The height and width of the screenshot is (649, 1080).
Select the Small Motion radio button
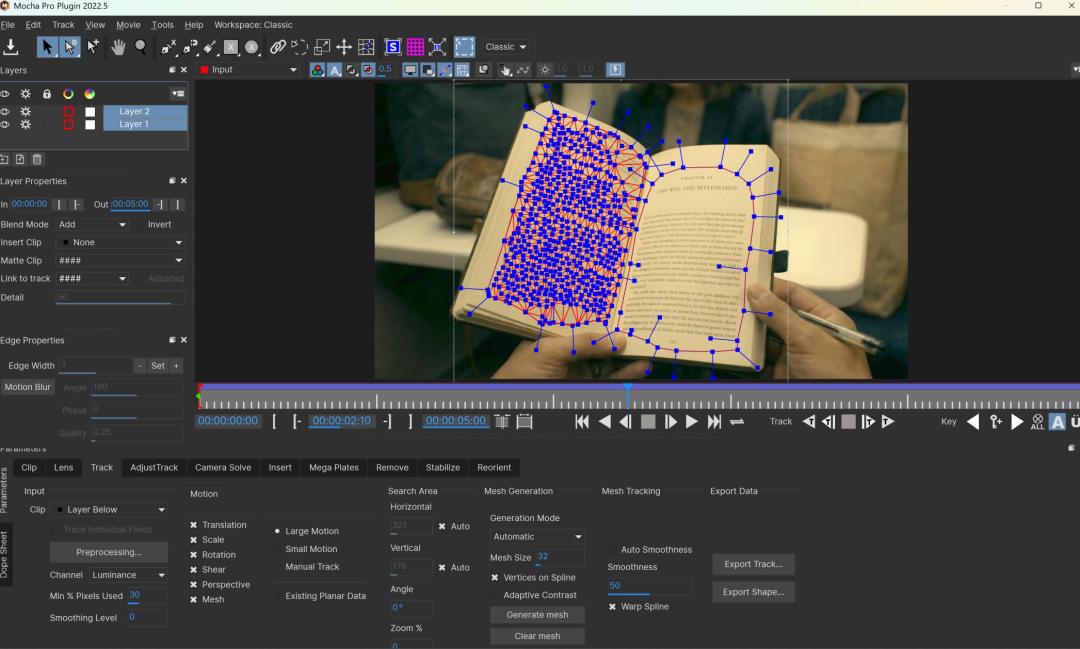point(277,549)
